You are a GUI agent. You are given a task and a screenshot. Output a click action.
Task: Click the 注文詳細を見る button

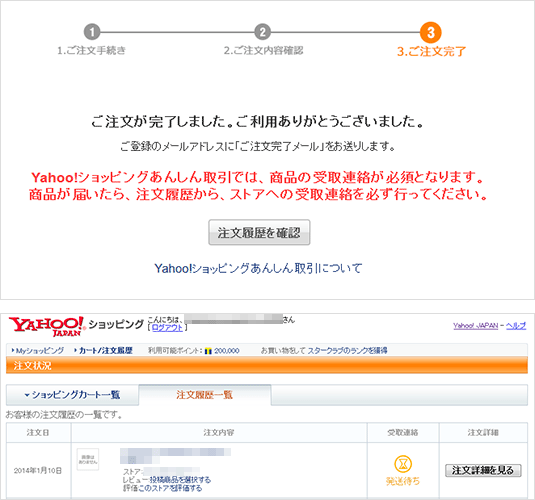(483, 470)
